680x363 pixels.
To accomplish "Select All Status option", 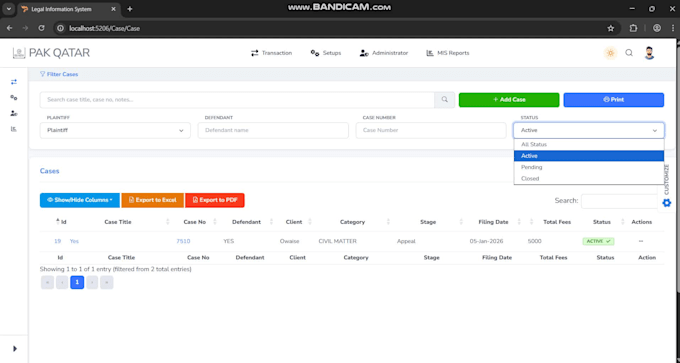I will tap(589, 144).
